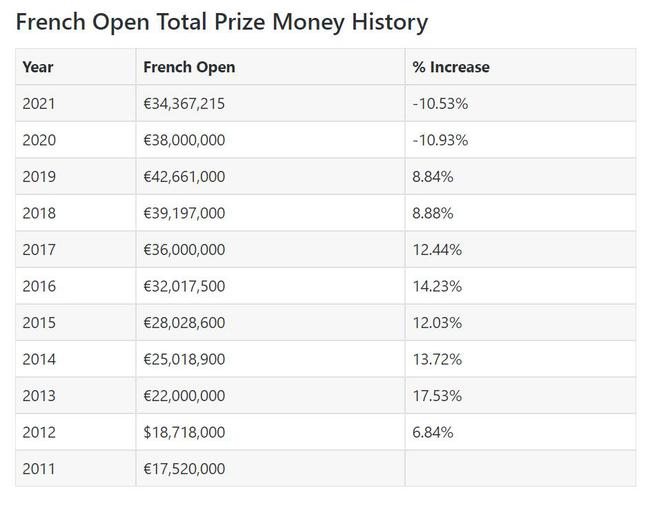This screenshot has height=510, width=650.
Task: Select the 2021 year cell
Action: point(38,103)
